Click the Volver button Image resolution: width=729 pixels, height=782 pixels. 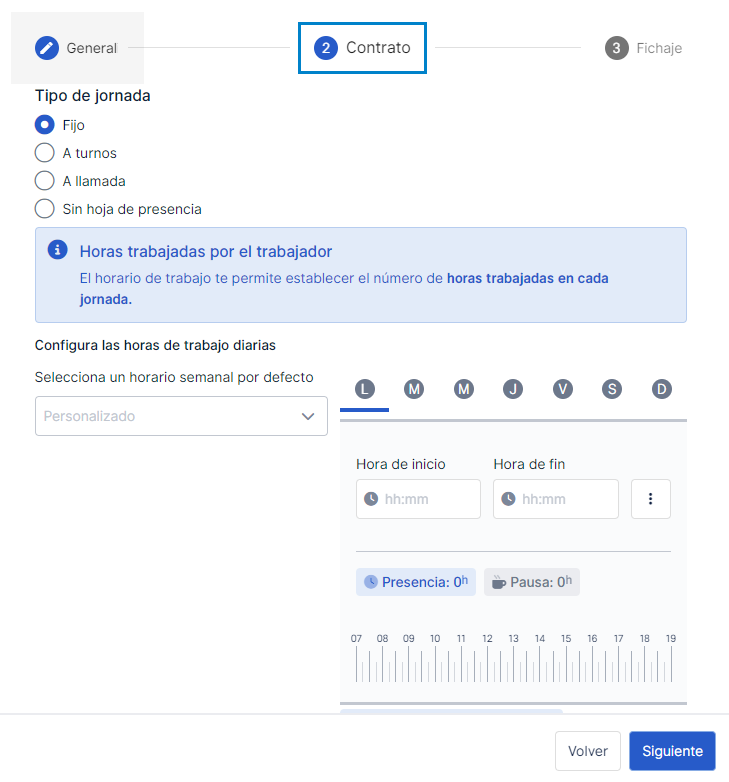587,751
